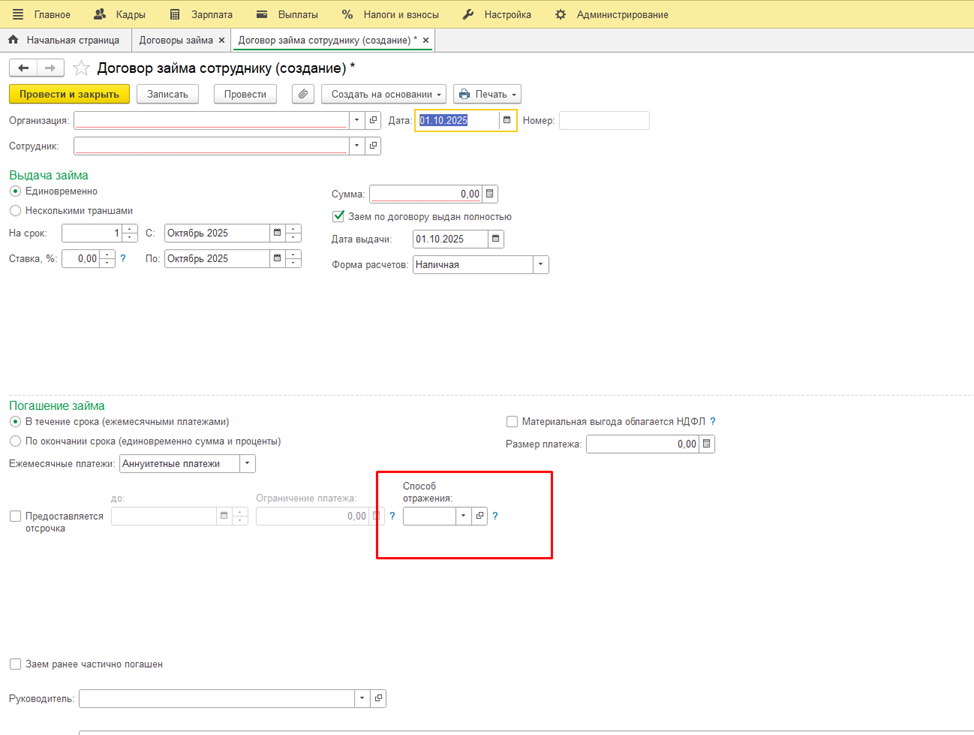This screenshot has height=735, width=974.
Task: Open the Зарплата menu section
Action: [x=200, y=15]
